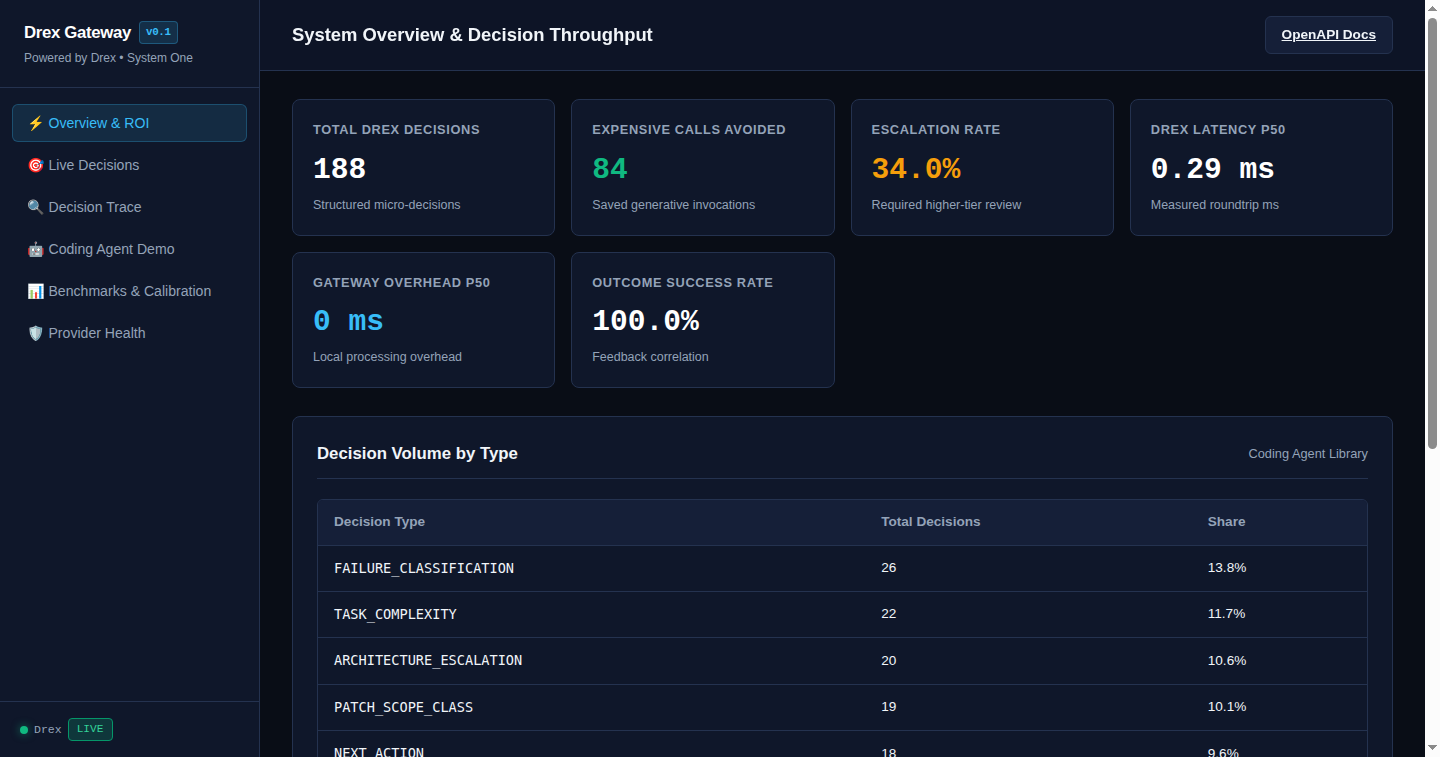The height and width of the screenshot is (757, 1440).
Task: Click the green status dot beside Drex
Action: click(x=24, y=730)
